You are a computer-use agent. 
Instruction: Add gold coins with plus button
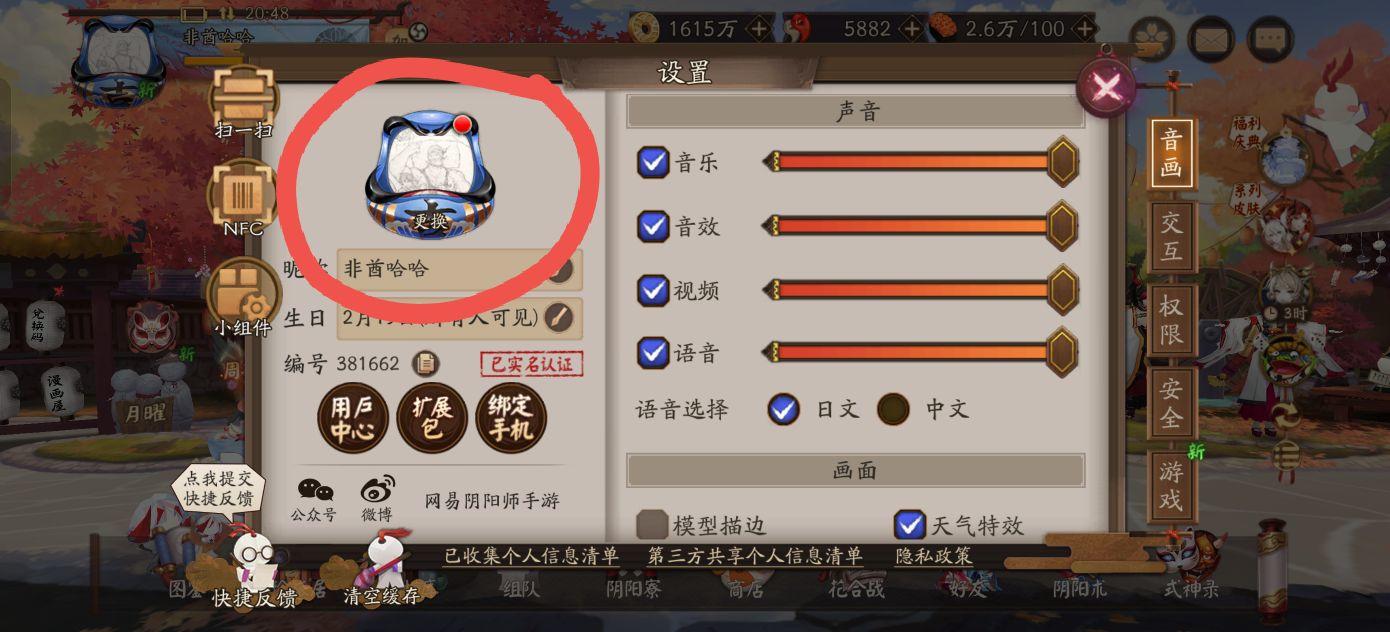(759, 29)
